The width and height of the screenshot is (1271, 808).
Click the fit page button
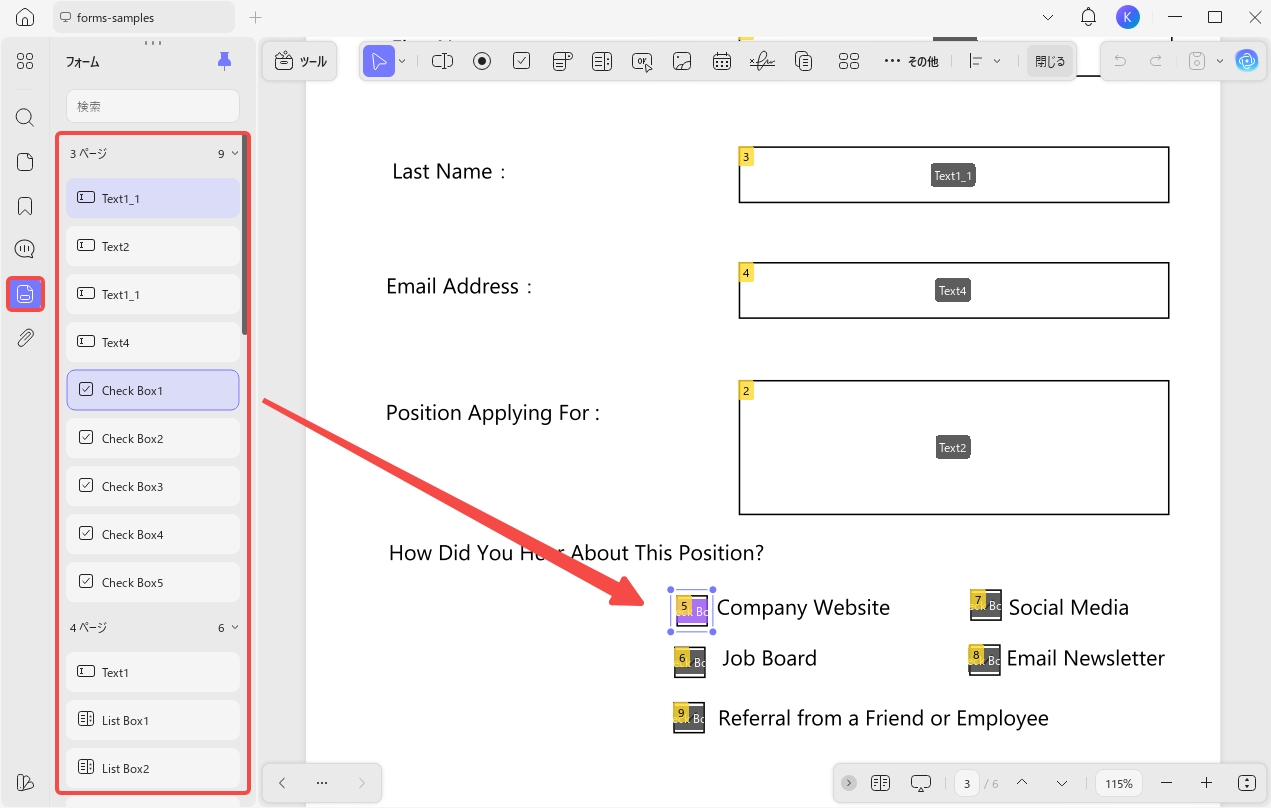tap(1246, 783)
